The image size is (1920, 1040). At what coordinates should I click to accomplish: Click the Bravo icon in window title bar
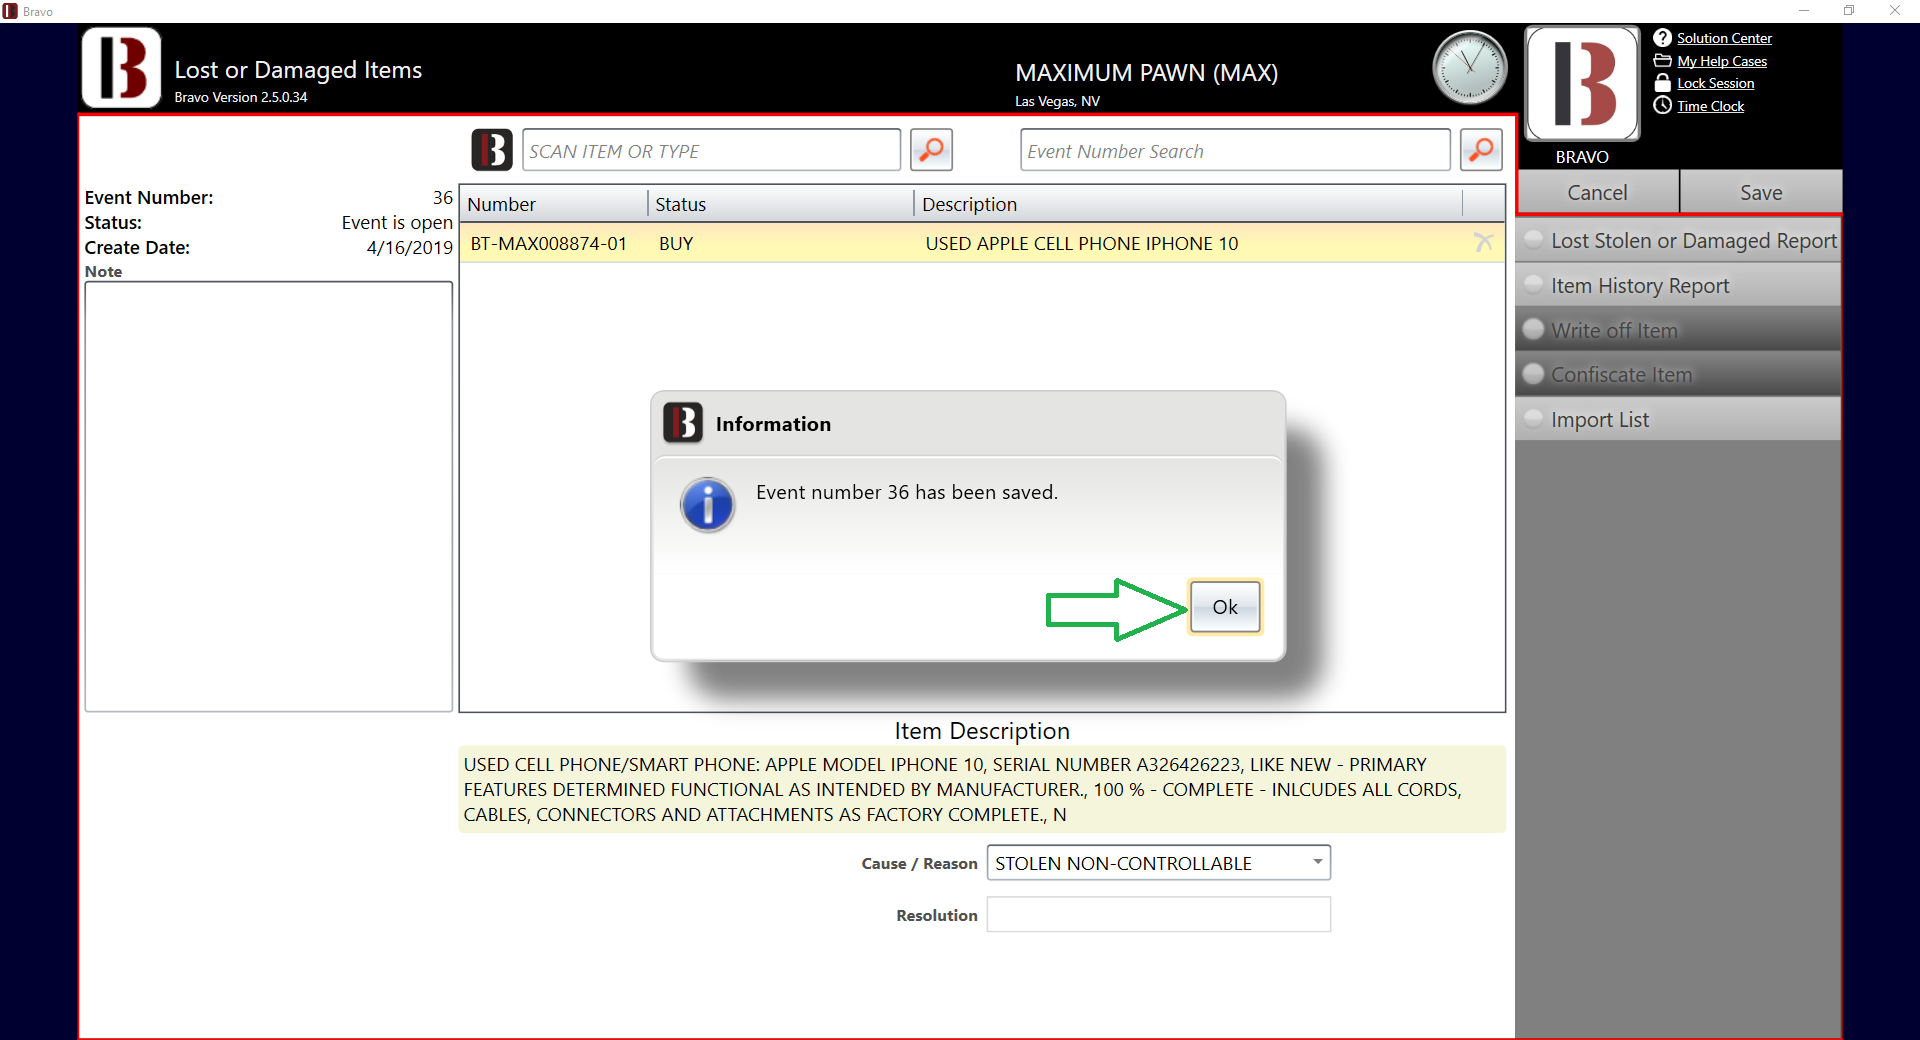point(11,11)
